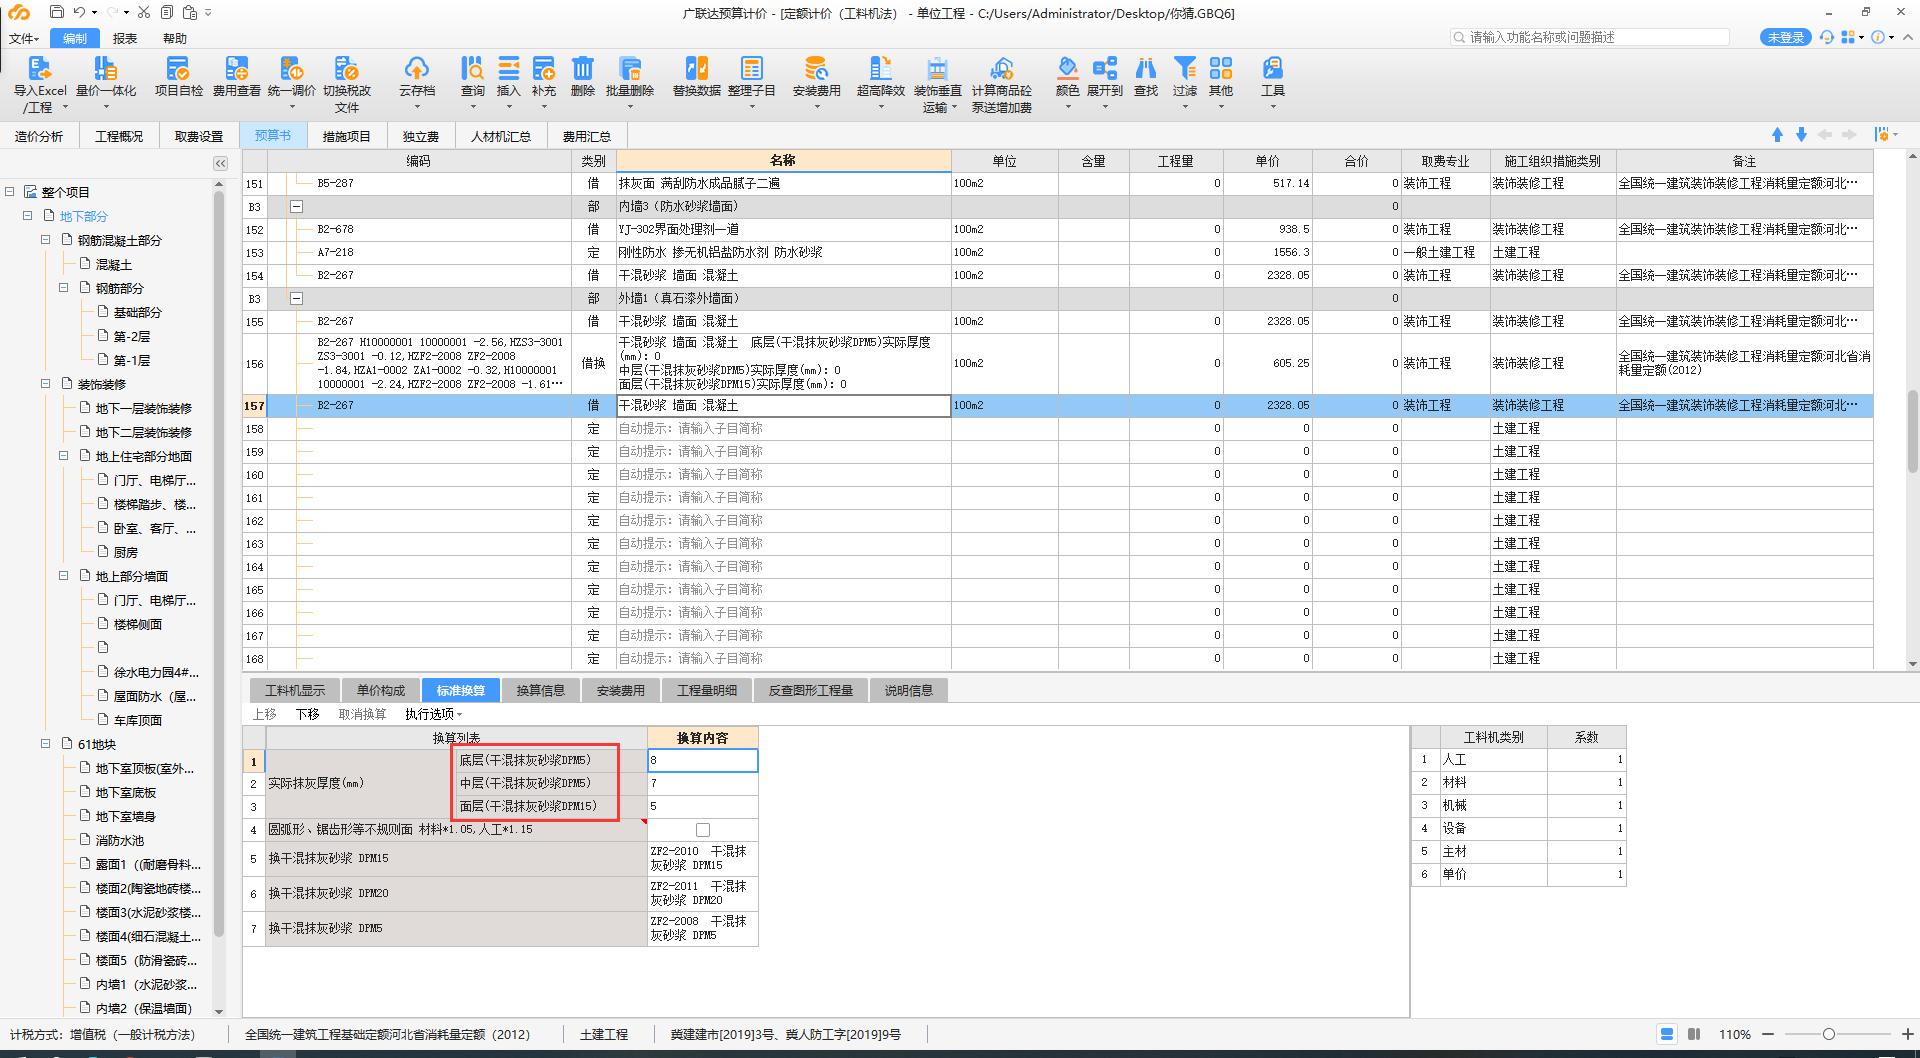Click the zoom-in plus at status bar
Image resolution: width=1920 pixels, height=1058 pixels.
(x=1907, y=1034)
